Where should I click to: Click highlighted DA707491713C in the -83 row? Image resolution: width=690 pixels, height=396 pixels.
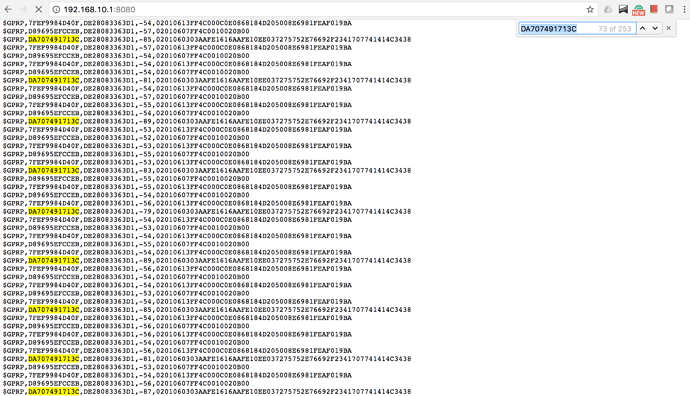point(54,170)
